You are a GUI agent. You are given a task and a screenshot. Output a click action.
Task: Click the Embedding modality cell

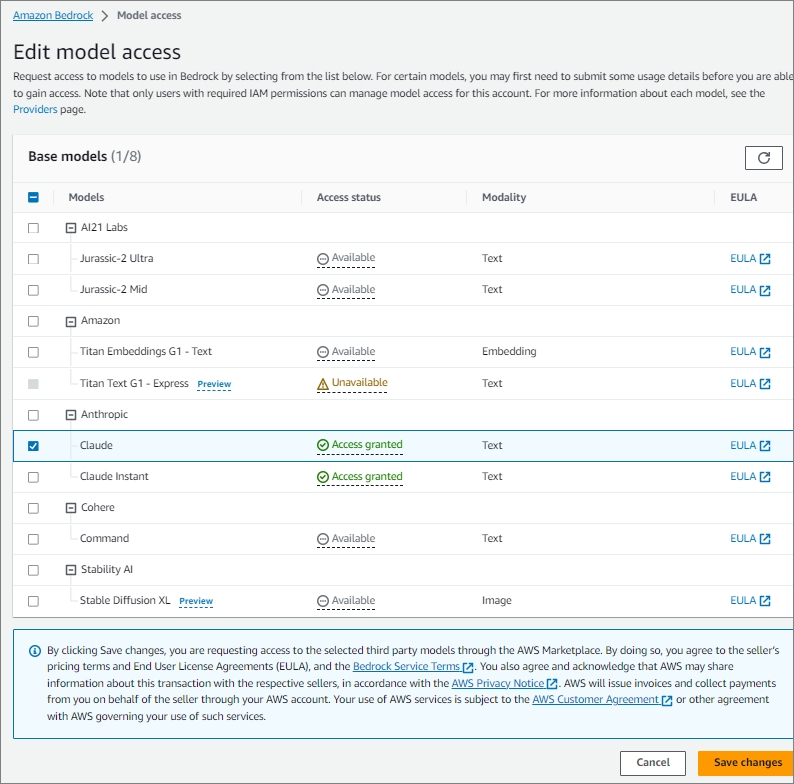pos(509,351)
